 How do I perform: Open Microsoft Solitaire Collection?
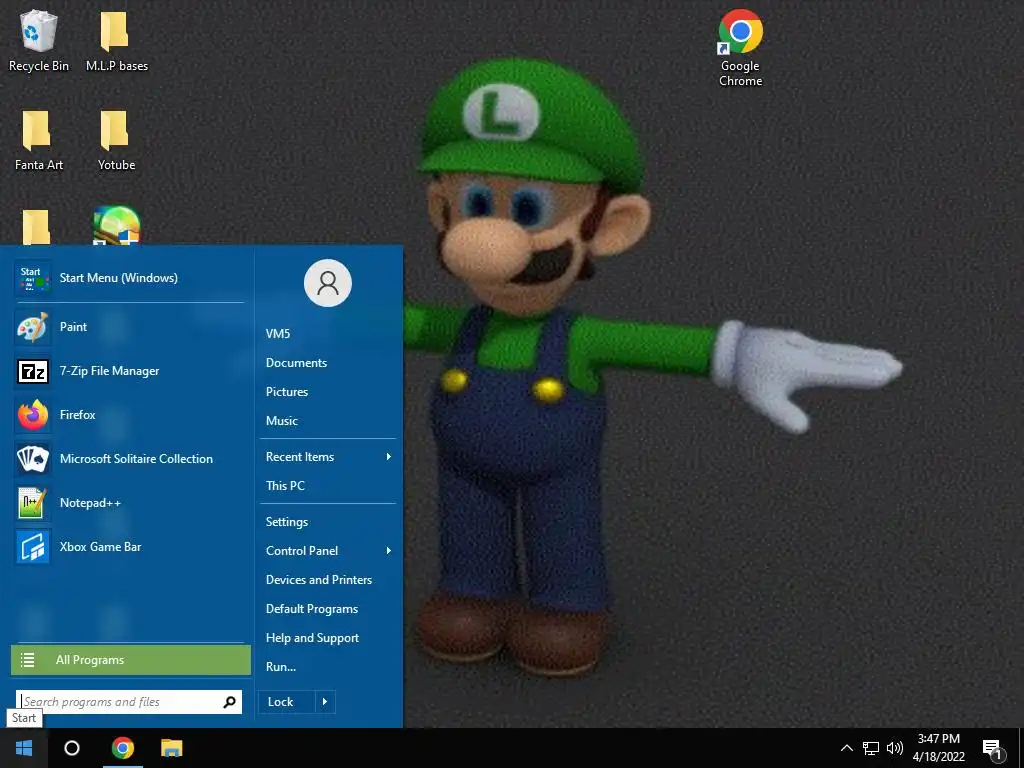click(131, 458)
